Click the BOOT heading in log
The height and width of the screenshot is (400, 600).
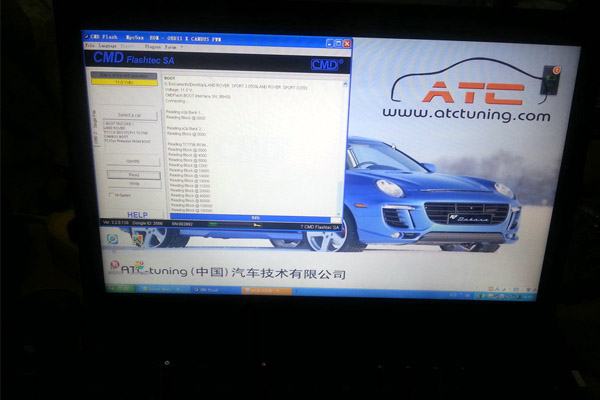pos(170,78)
